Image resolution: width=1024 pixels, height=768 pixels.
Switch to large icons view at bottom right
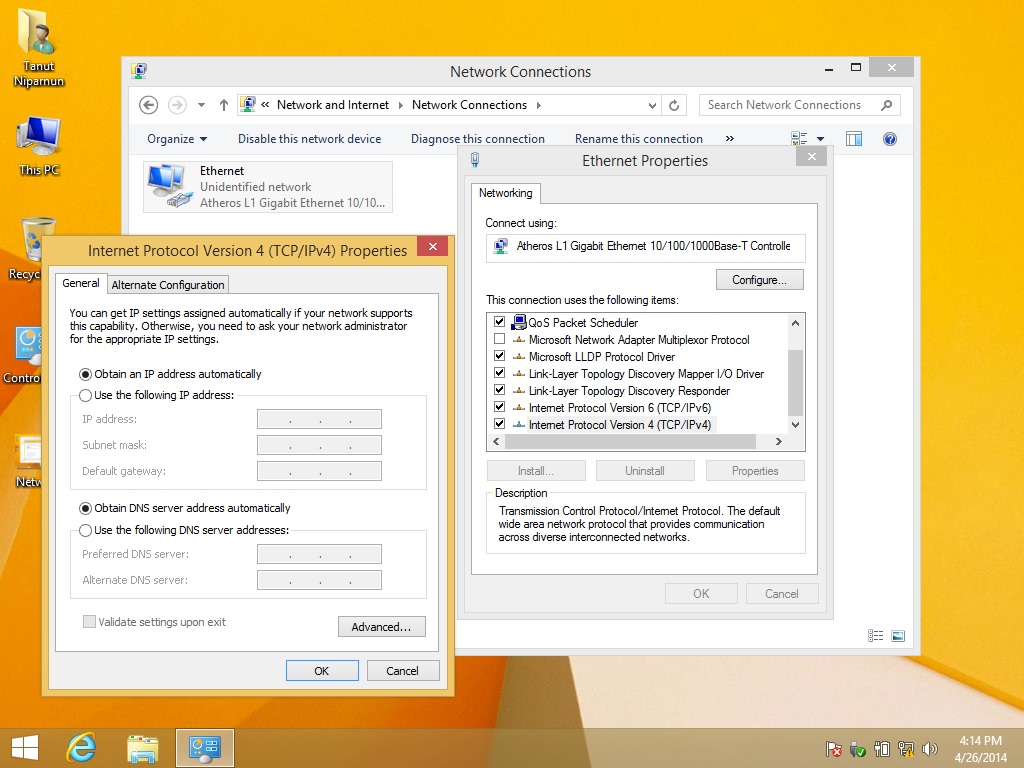pyautogui.click(x=898, y=635)
